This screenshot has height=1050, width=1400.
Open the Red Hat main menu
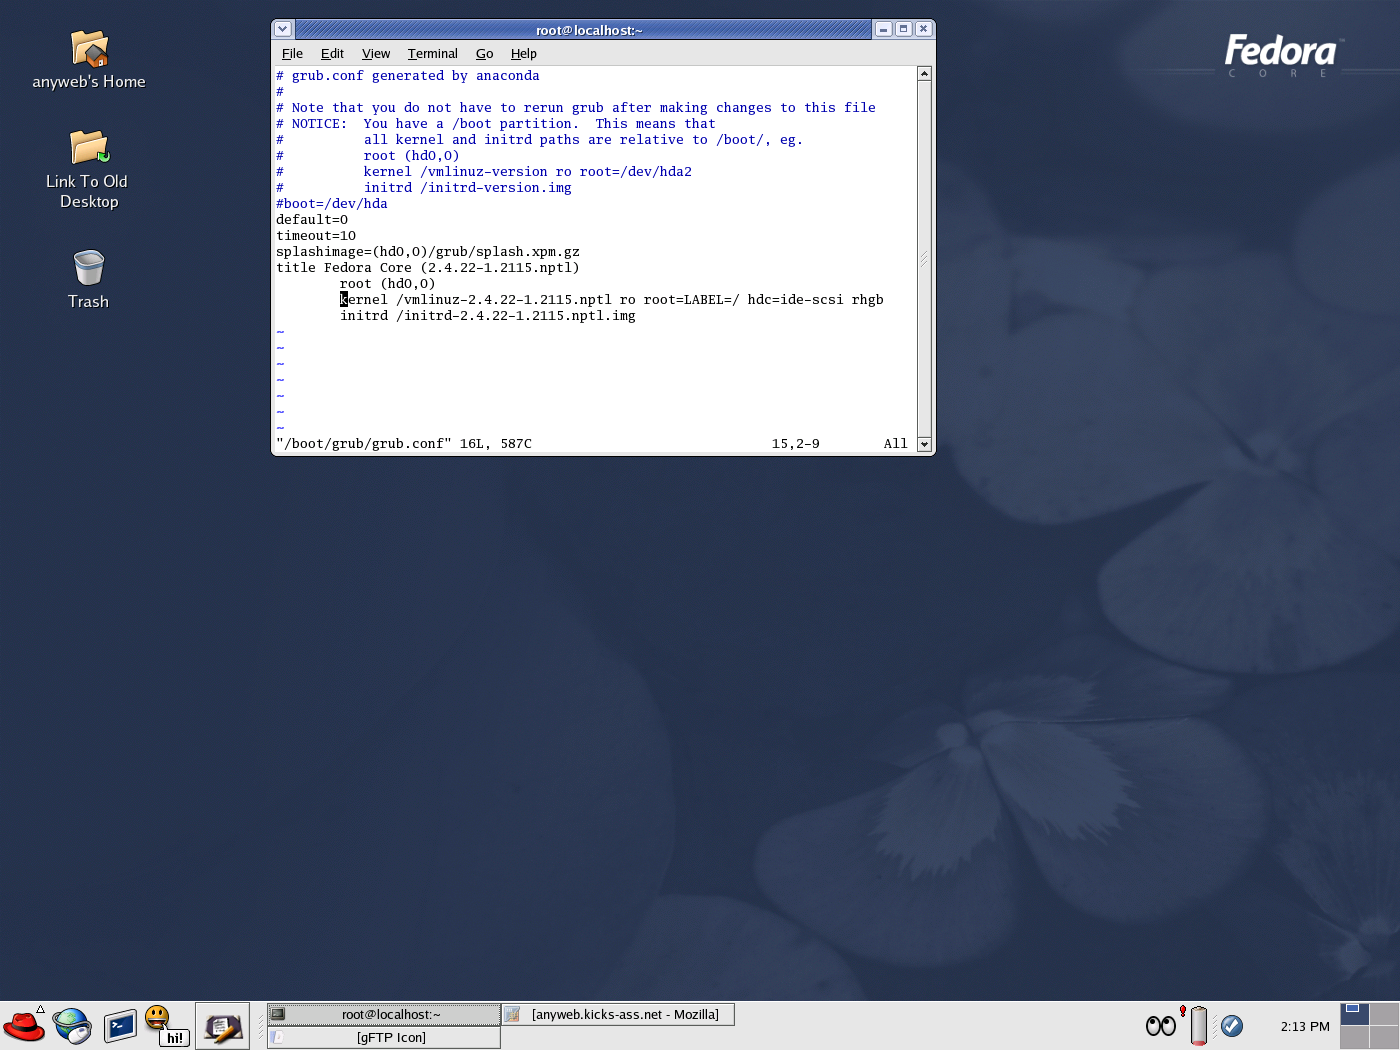[x=24, y=1026]
